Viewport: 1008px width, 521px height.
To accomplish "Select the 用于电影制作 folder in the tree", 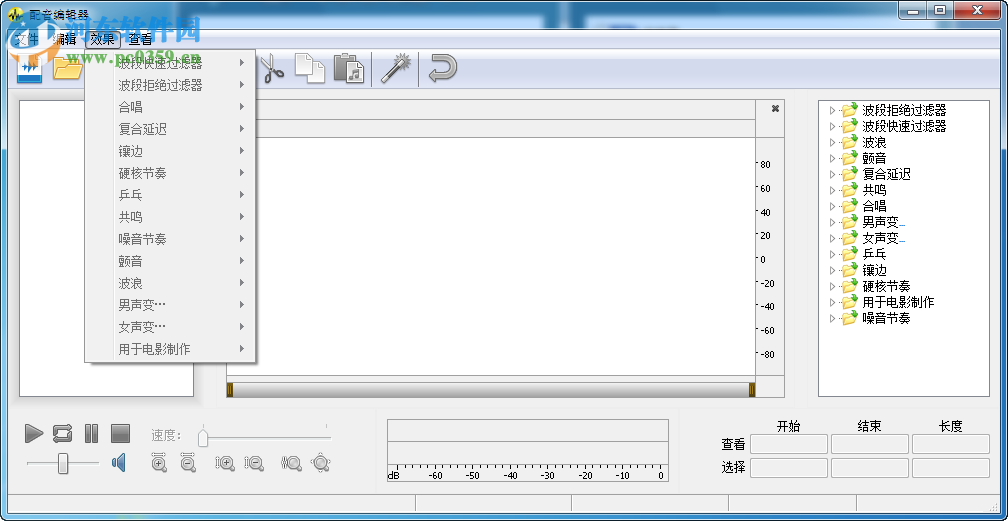I will 888,302.
